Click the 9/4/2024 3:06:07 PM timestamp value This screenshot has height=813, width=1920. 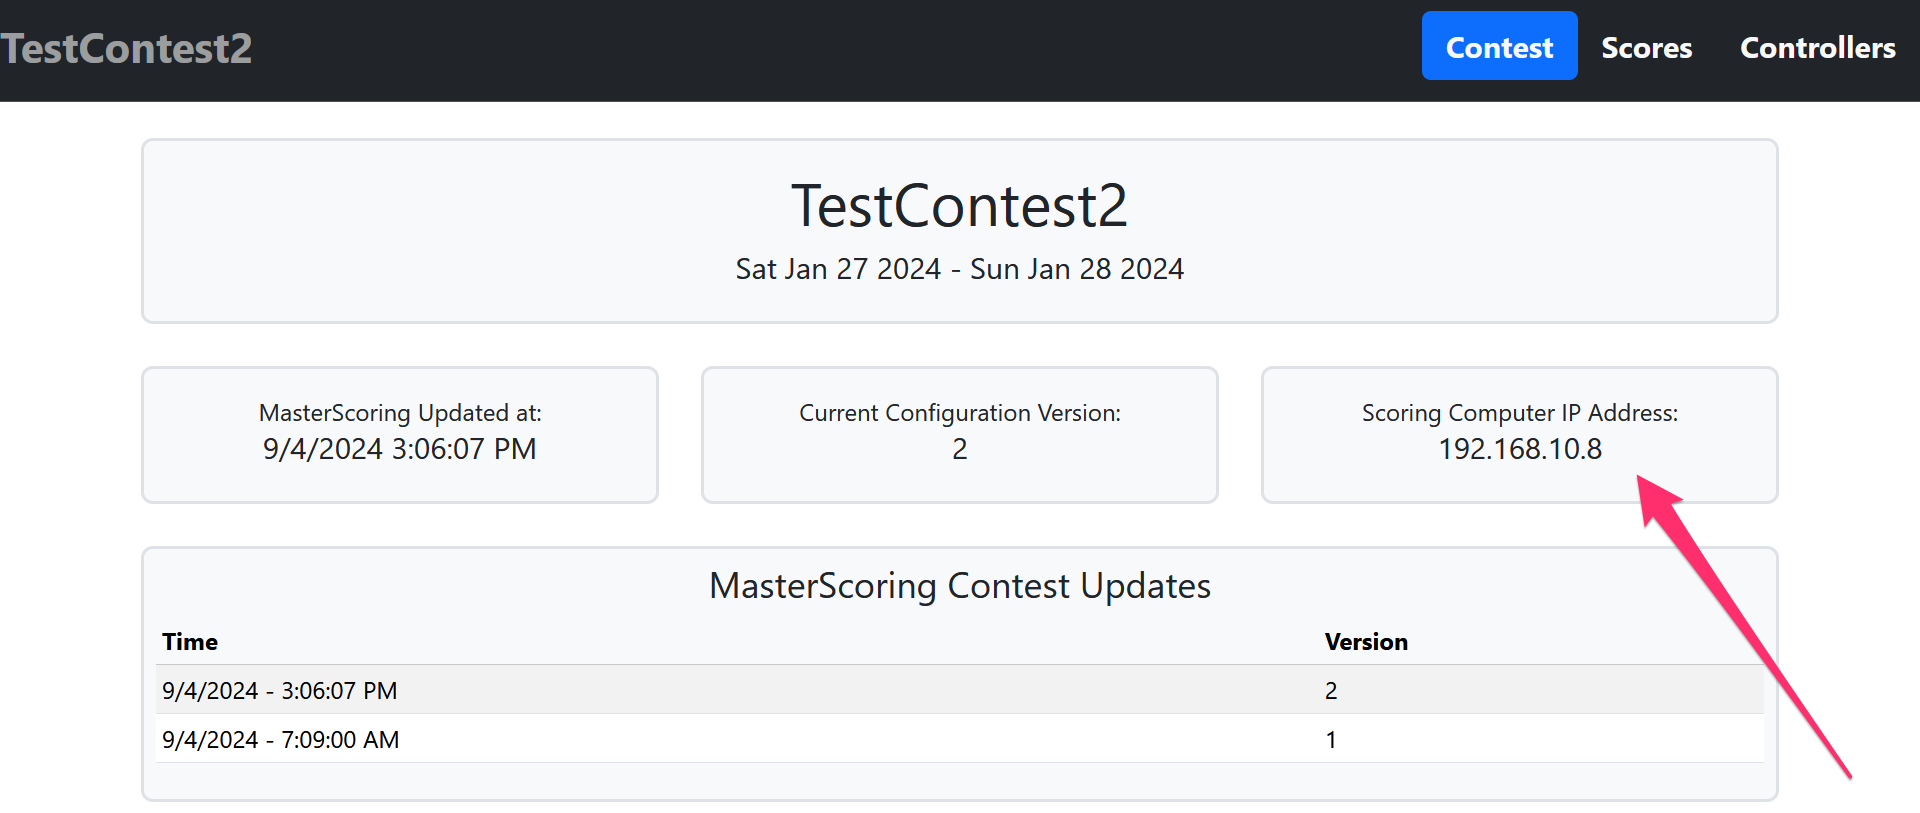(400, 449)
